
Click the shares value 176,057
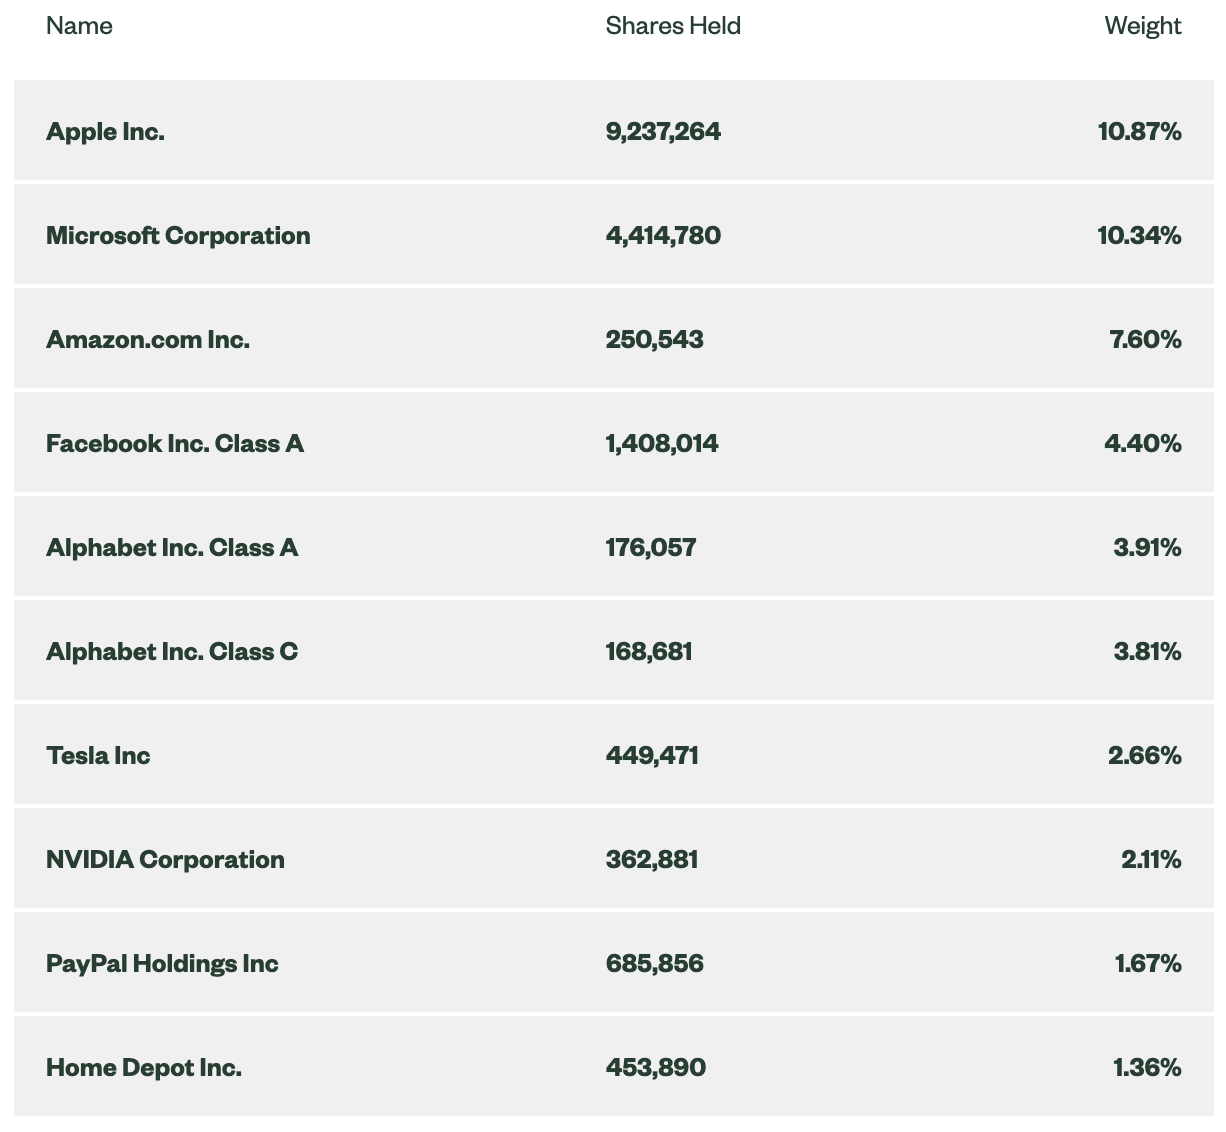(651, 547)
